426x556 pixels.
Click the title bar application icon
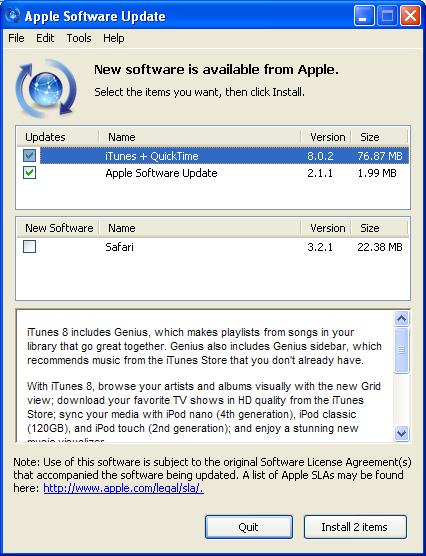point(13,16)
